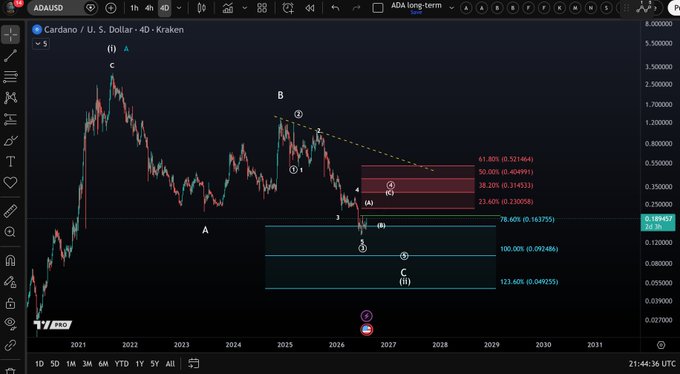Select the K circle quick-access button
The height and width of the screenshot is (374, 680).
(560, 8)
